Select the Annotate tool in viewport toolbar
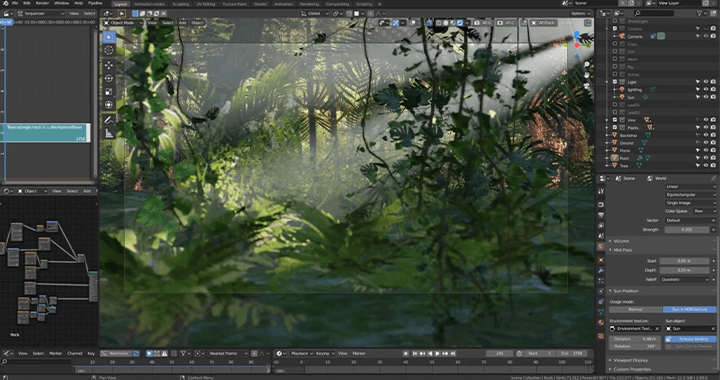720x380 pixels. tap(109, 120)
